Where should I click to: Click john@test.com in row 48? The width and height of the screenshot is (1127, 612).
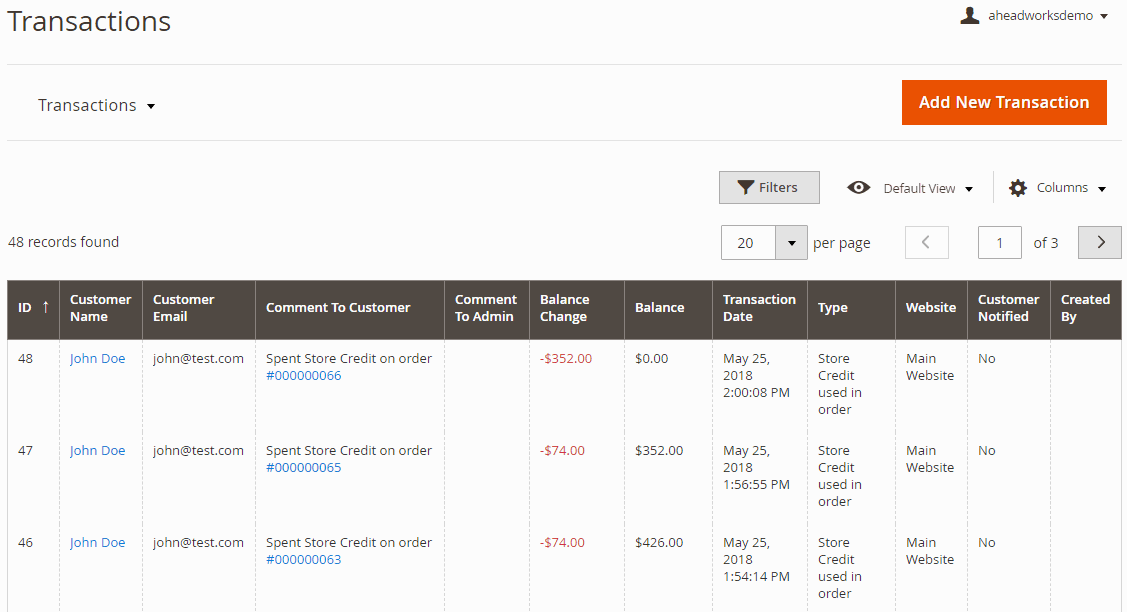point(198,358)
